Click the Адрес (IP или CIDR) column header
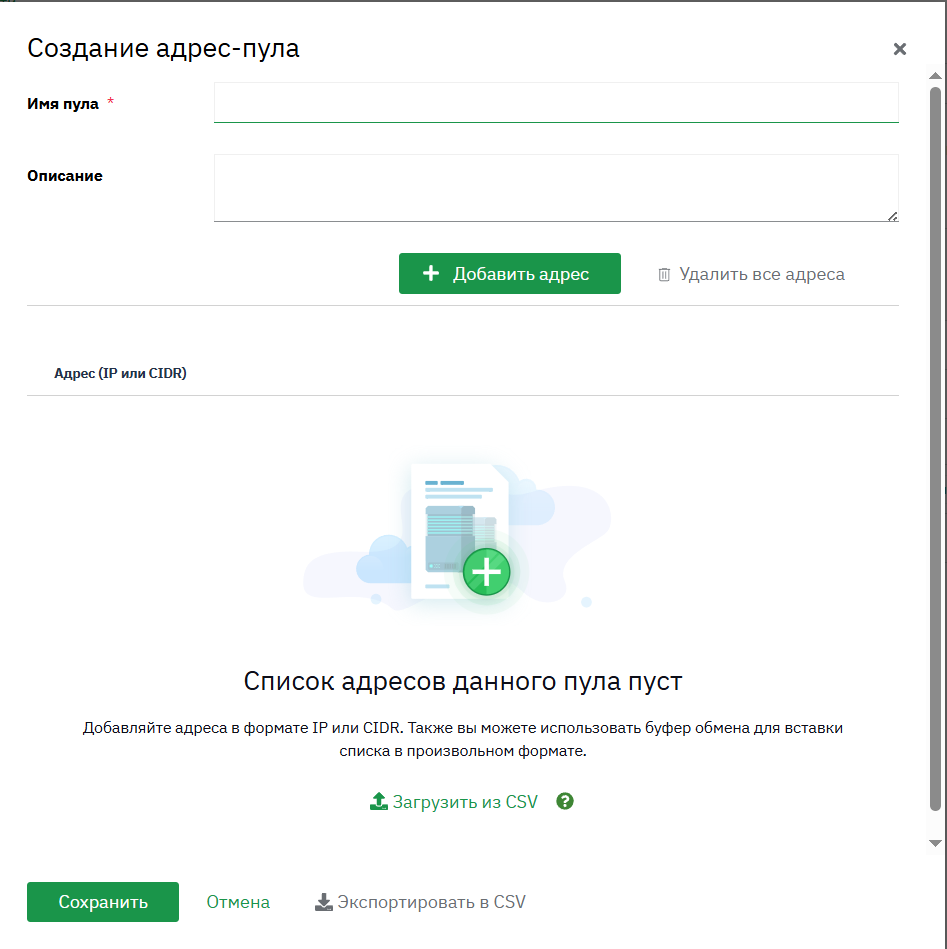 coord(120,373)
